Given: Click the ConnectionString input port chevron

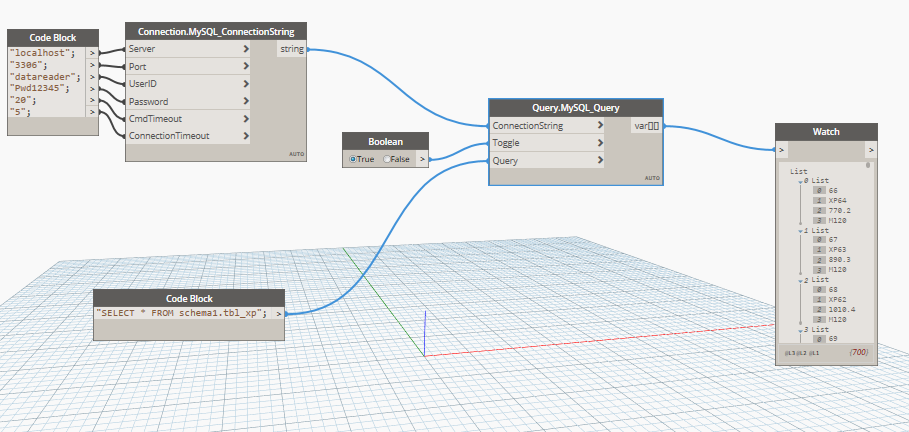Looking at the screenshot, I should click(x=600, y=125).
